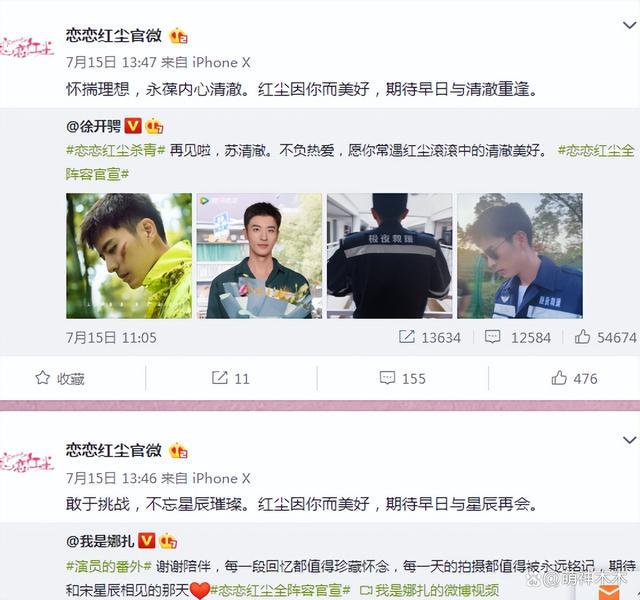Play 我是娜扎的微博视频 video link
The width and height of the screenshot is (640, 600).
pyautogui.click(x=429, y=590)
